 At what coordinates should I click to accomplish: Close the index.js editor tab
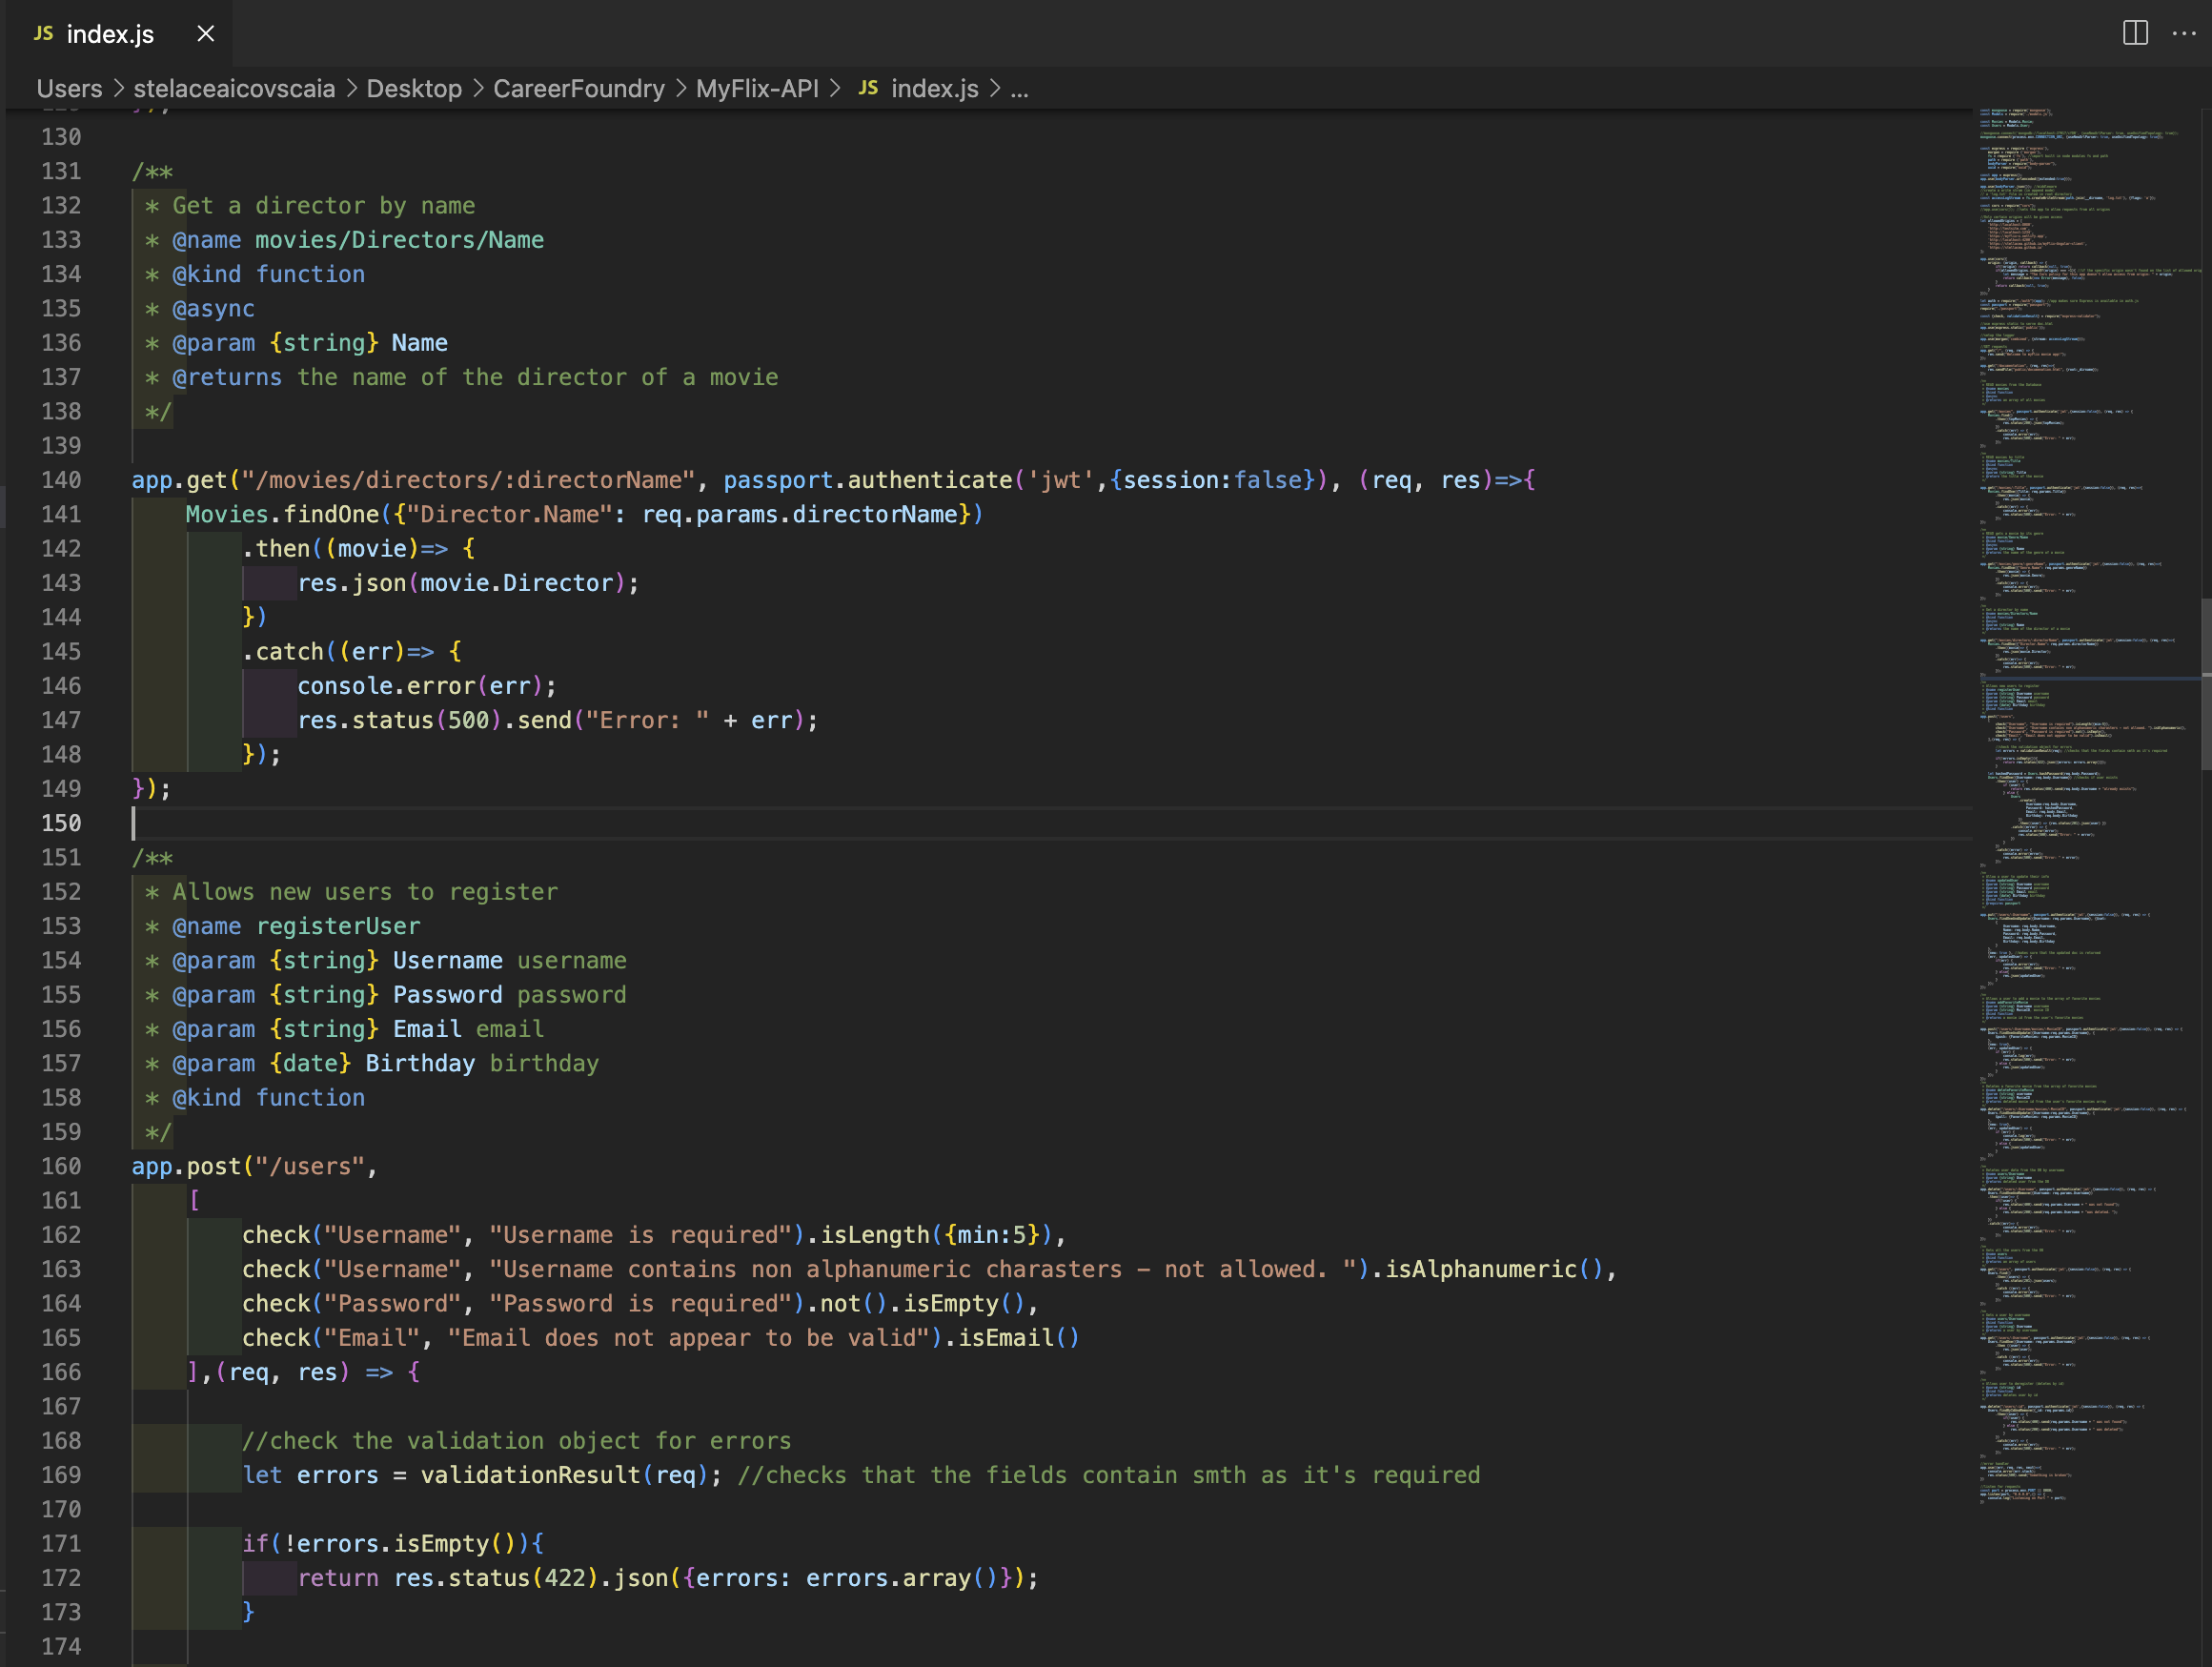(206, 34)
